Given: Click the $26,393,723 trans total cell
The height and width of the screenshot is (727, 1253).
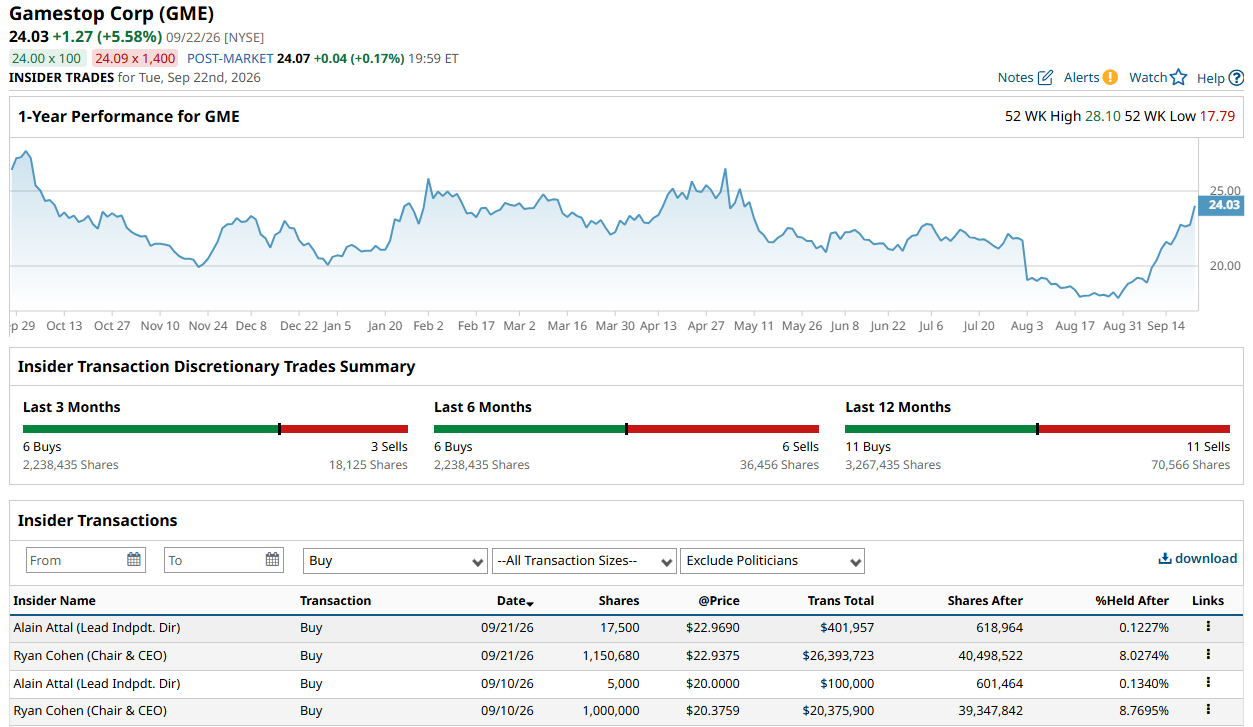Looking at the screenshot, I should pyautogui.click(x=838, y=655).
